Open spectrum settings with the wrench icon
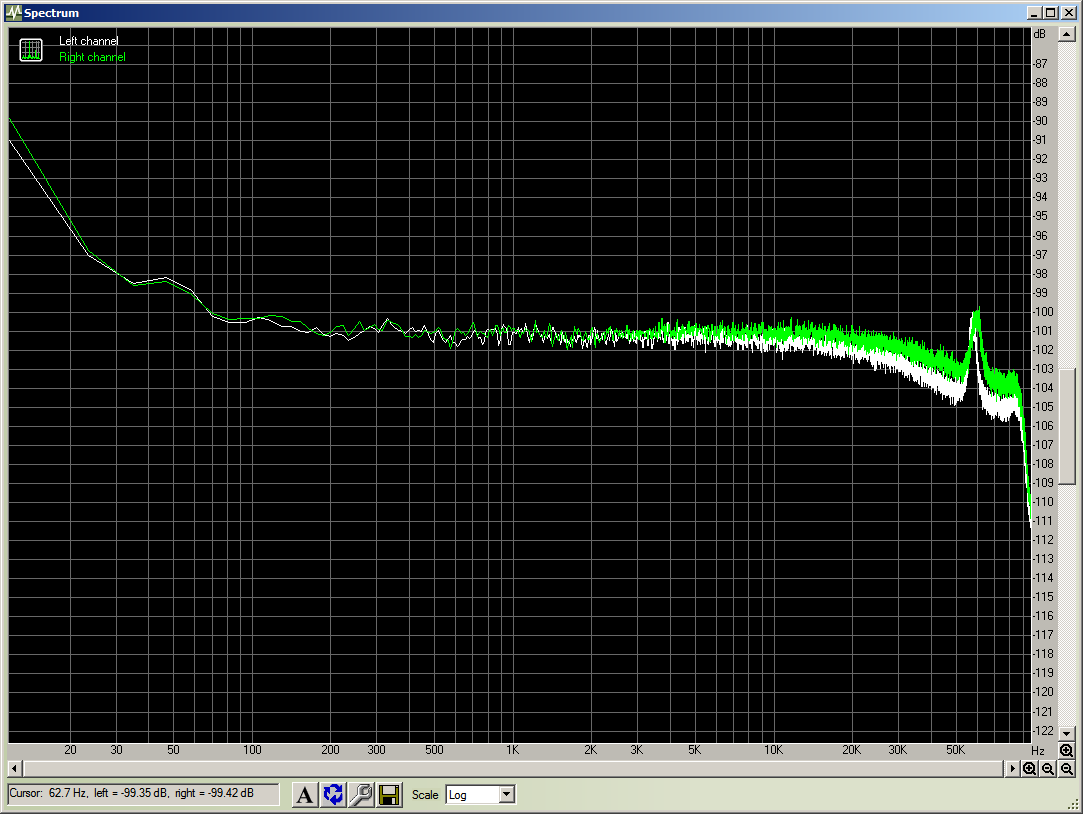Viewport: 1083px width, 814px height. point(361,795)
